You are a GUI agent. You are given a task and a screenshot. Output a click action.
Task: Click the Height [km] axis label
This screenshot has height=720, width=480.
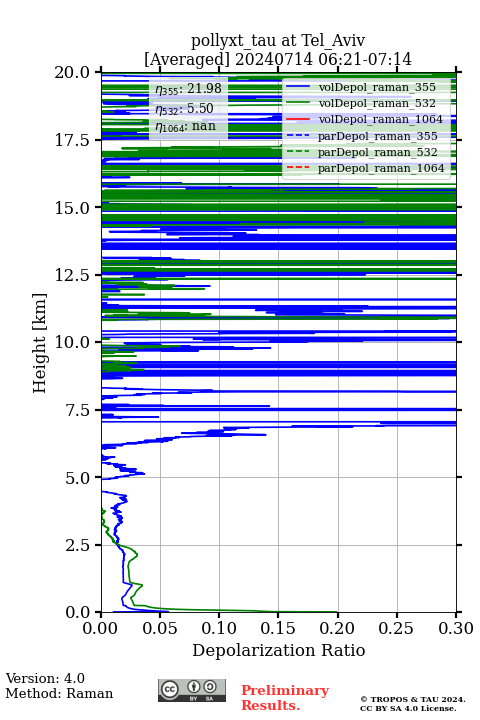pyautogui.click(x=40, y=343)
